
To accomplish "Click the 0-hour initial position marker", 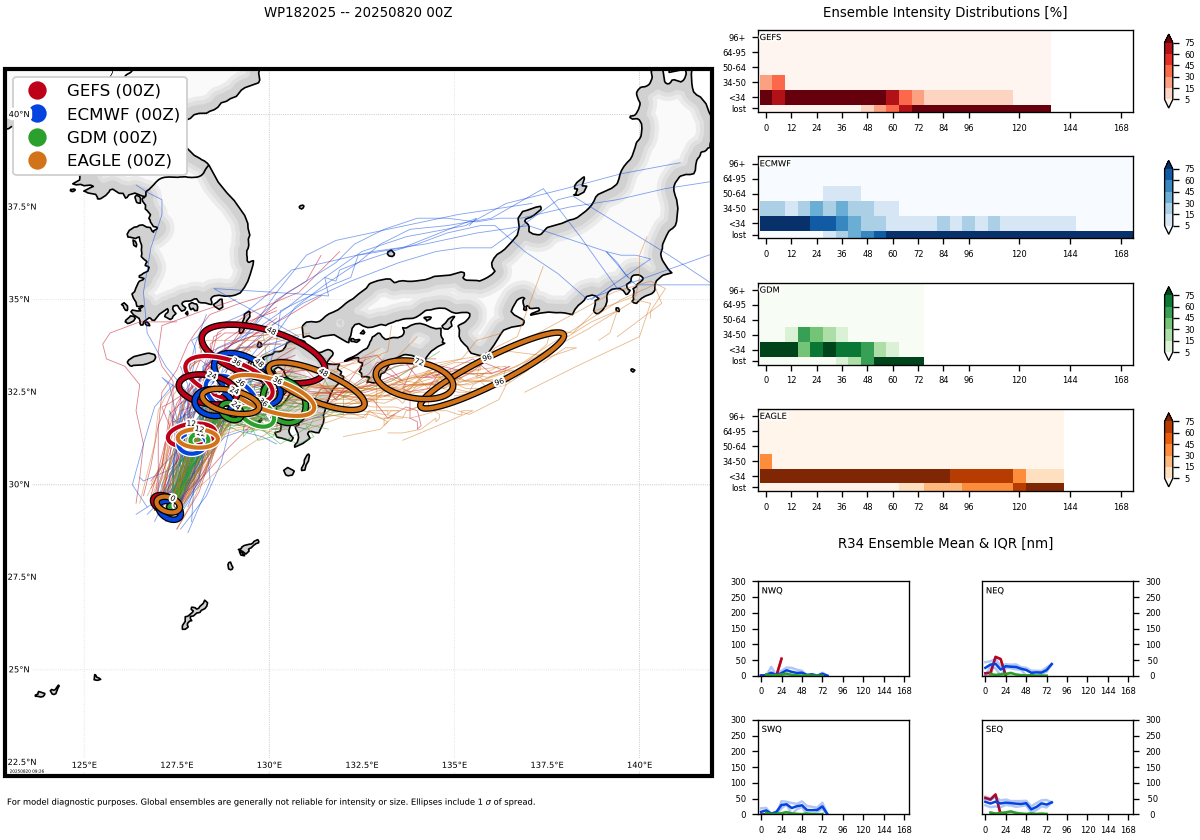I will 172,498.
